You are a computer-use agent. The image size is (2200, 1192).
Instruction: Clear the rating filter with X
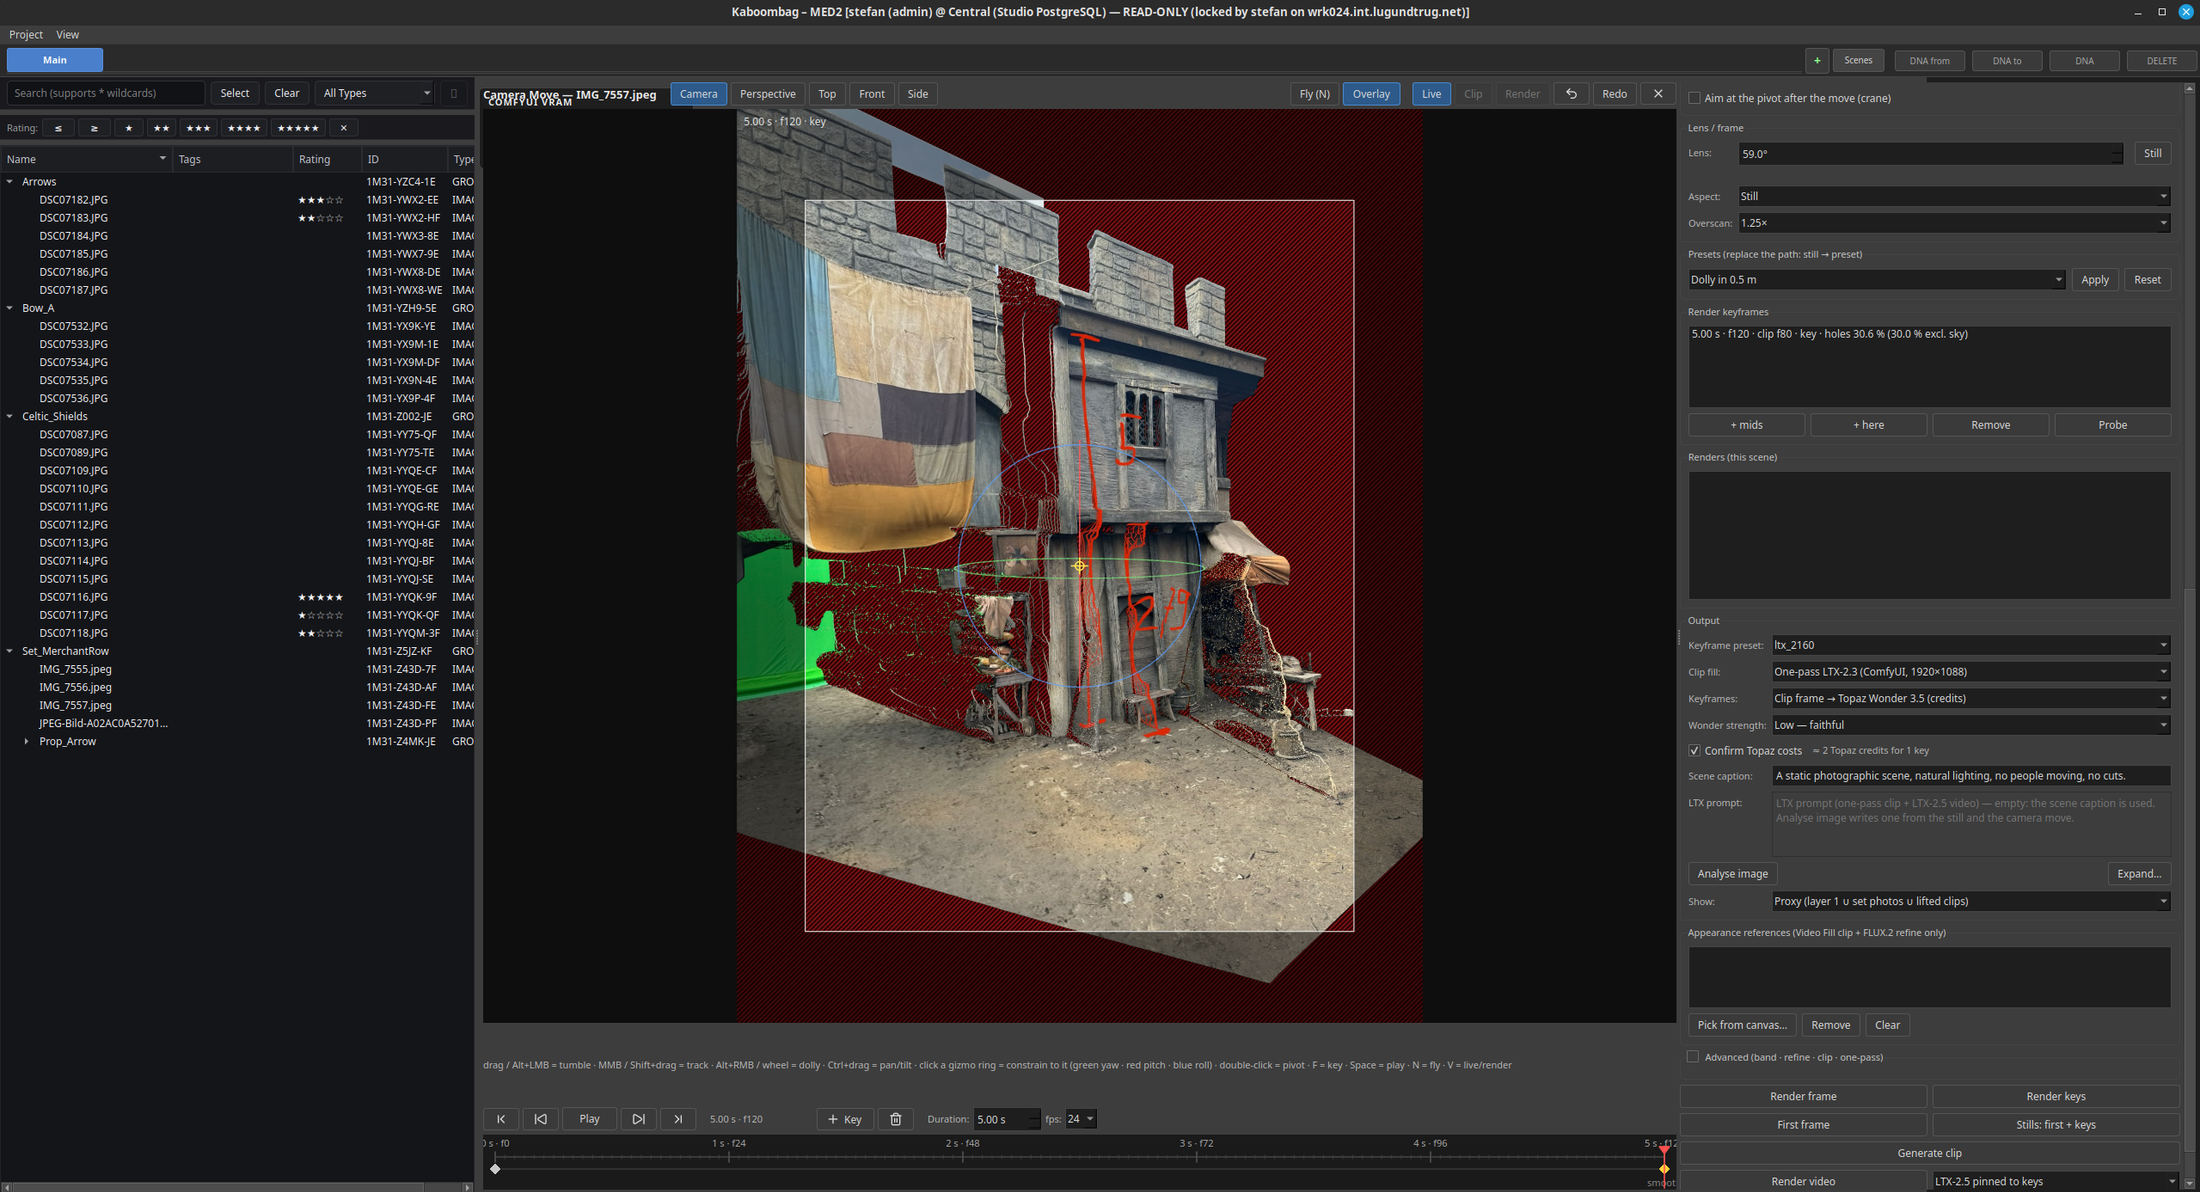[343, 128]
